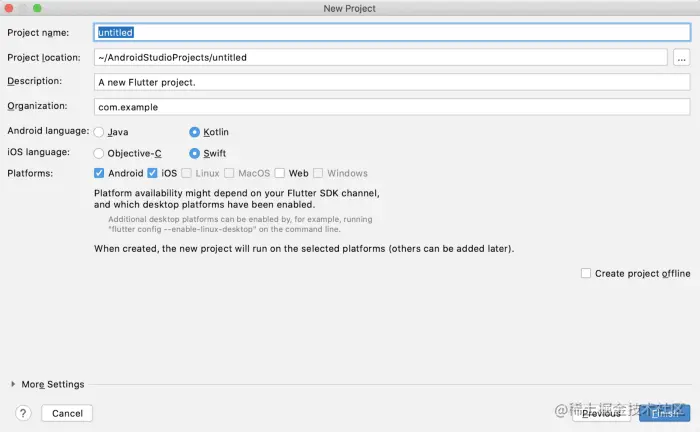Viewport: 700px width, 432px height.
Task: Toggle the Create project offline checkbox
Action: pos(586,273)
